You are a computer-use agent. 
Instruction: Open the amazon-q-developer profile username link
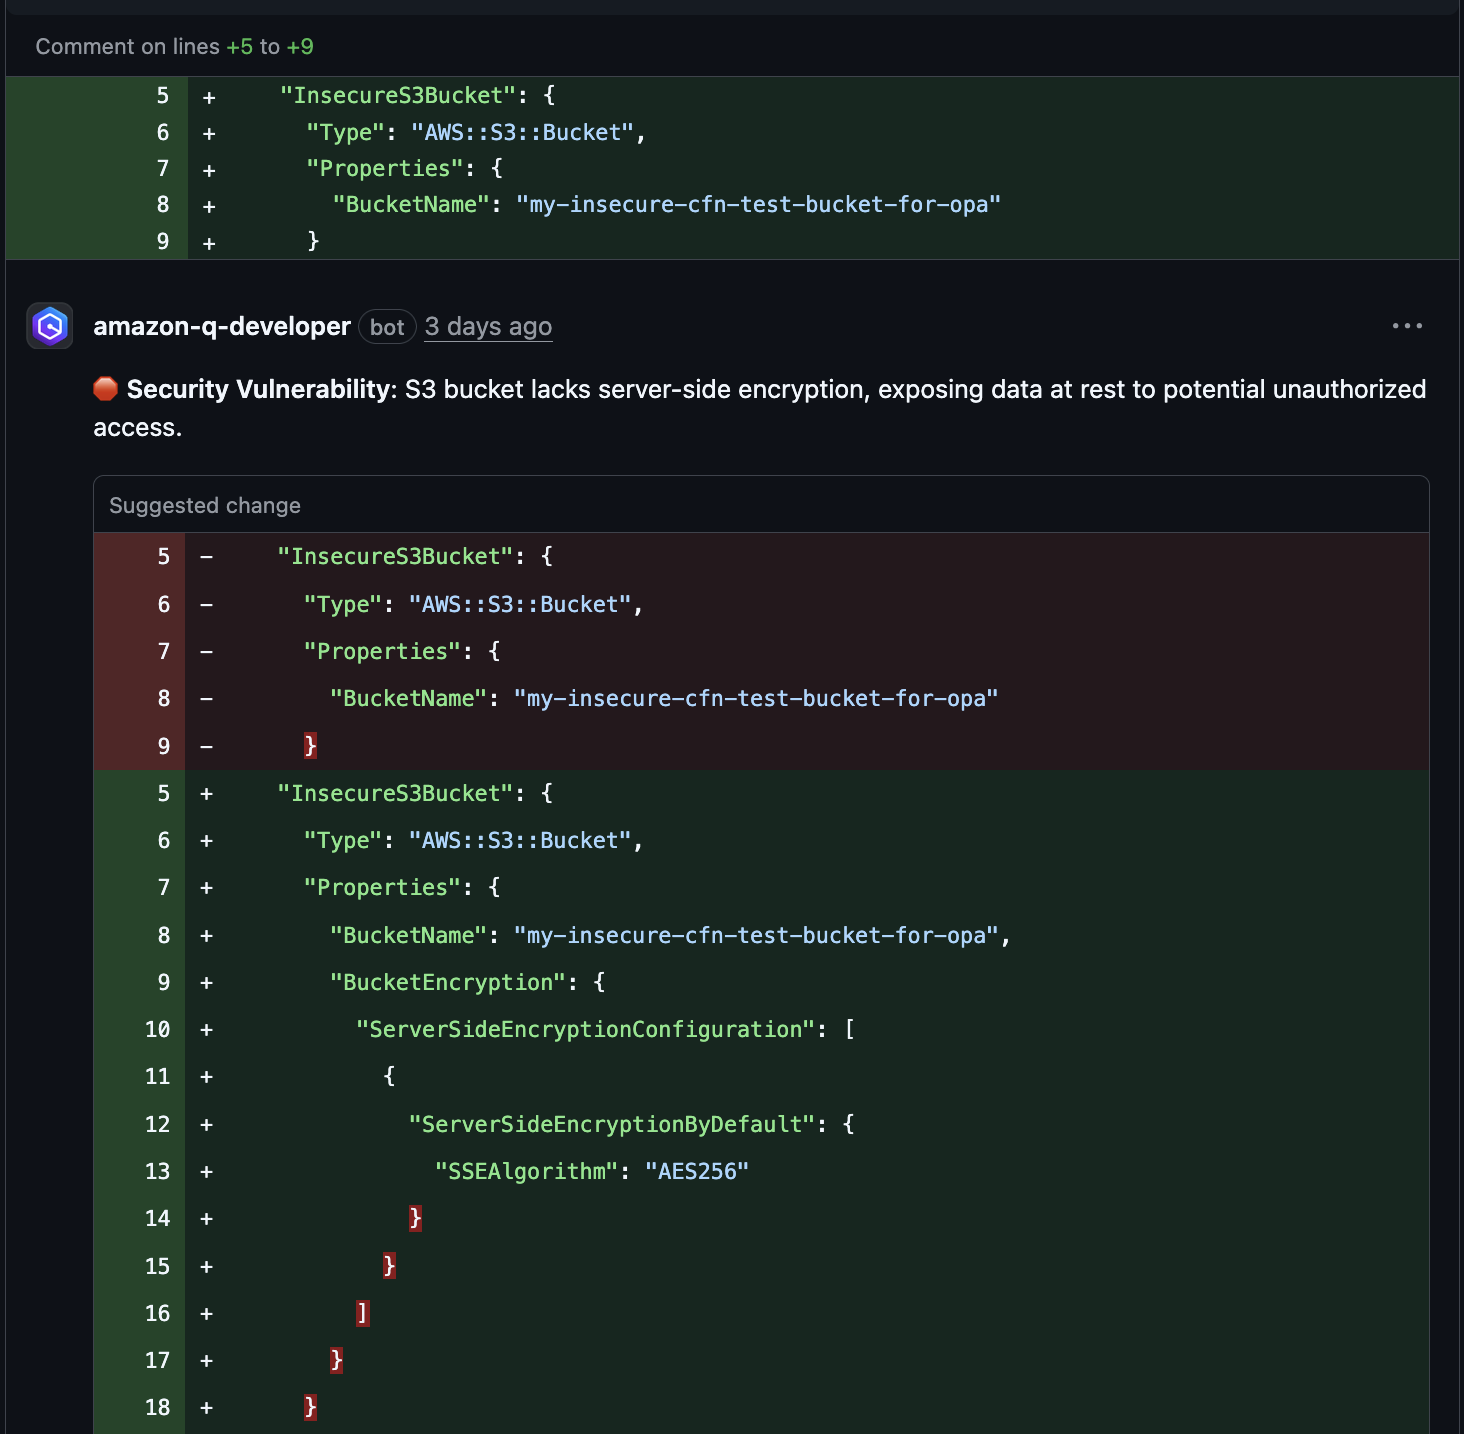click(x=222, y=327)
